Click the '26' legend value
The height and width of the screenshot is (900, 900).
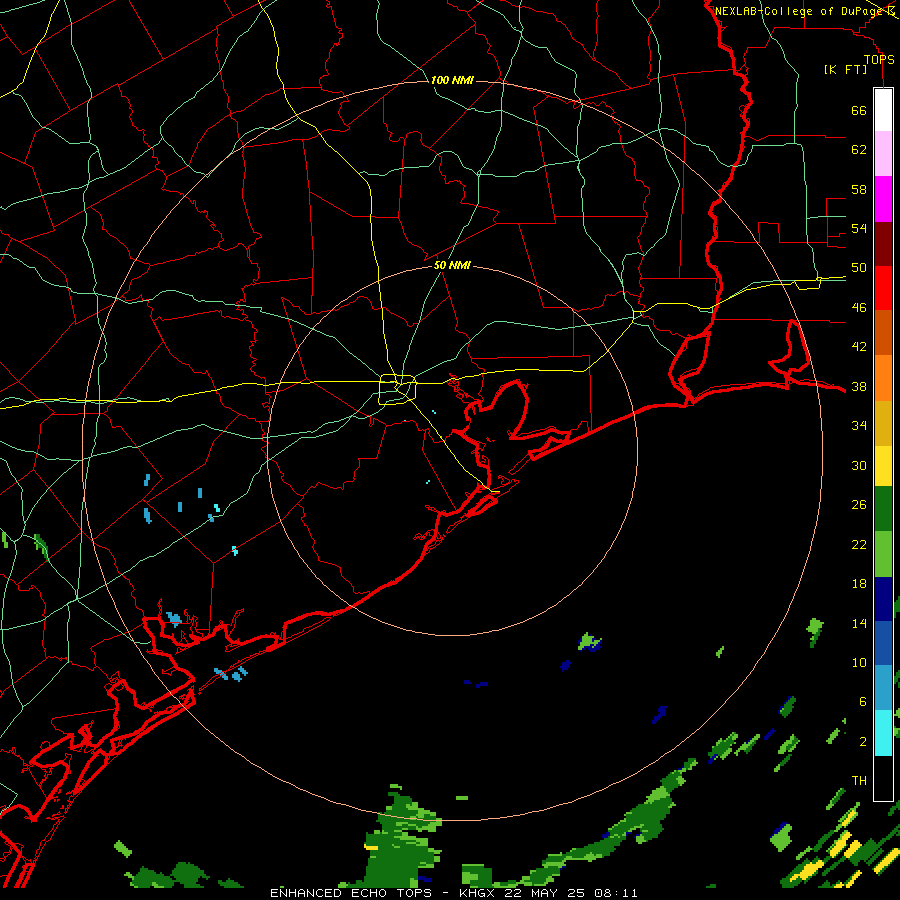[859, 505]
